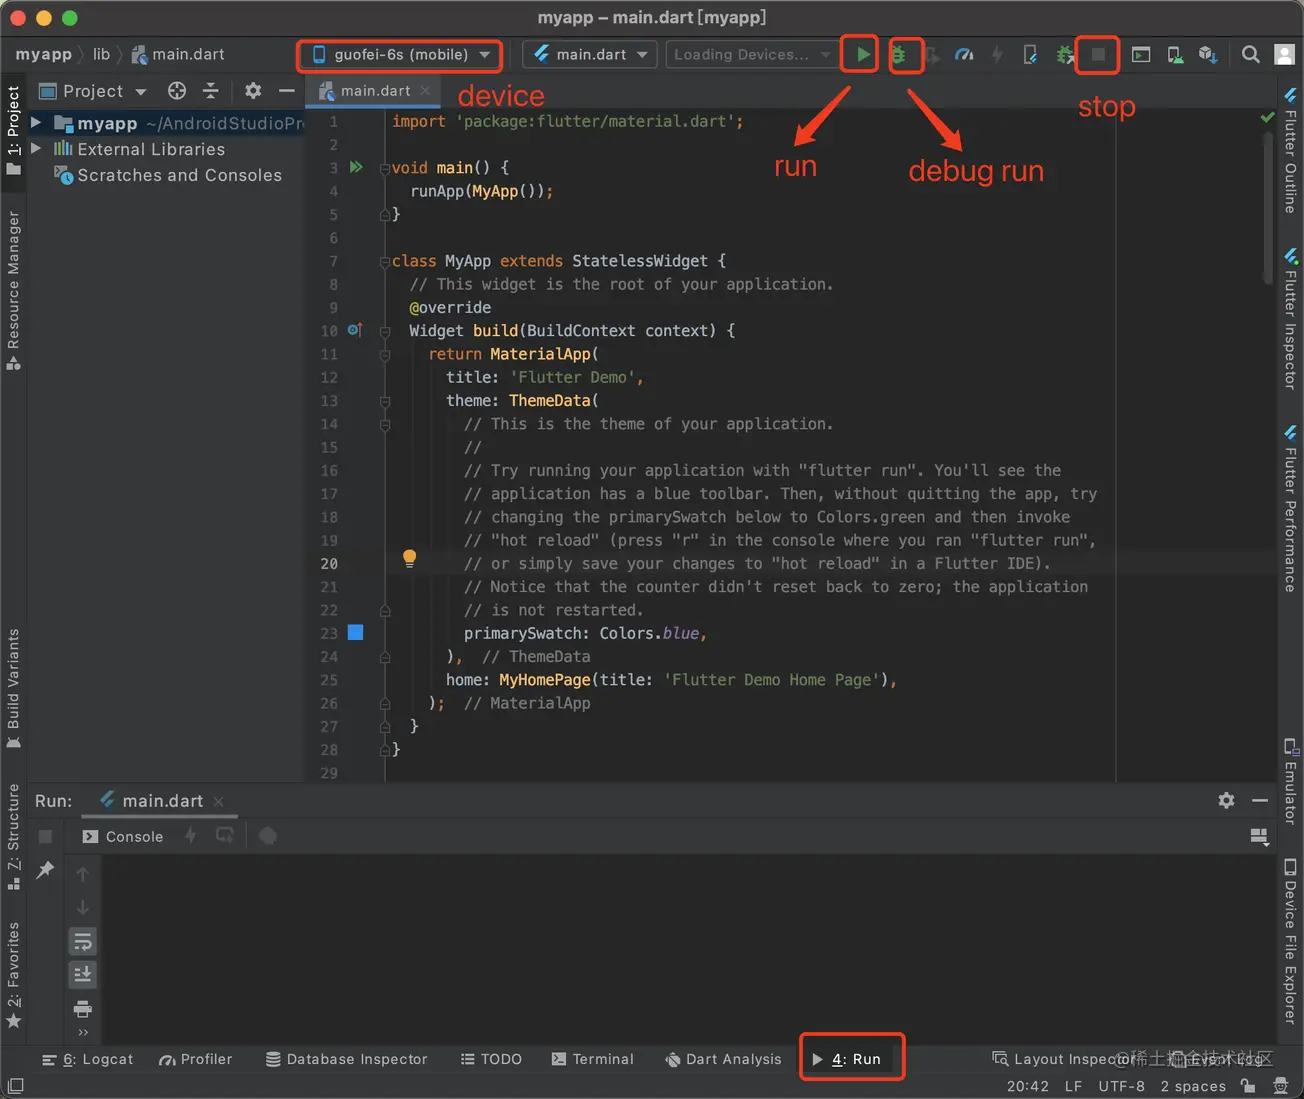Print console output using printer icon
Viewport: 1304px width, 1099px height.
coord(83,1008)
